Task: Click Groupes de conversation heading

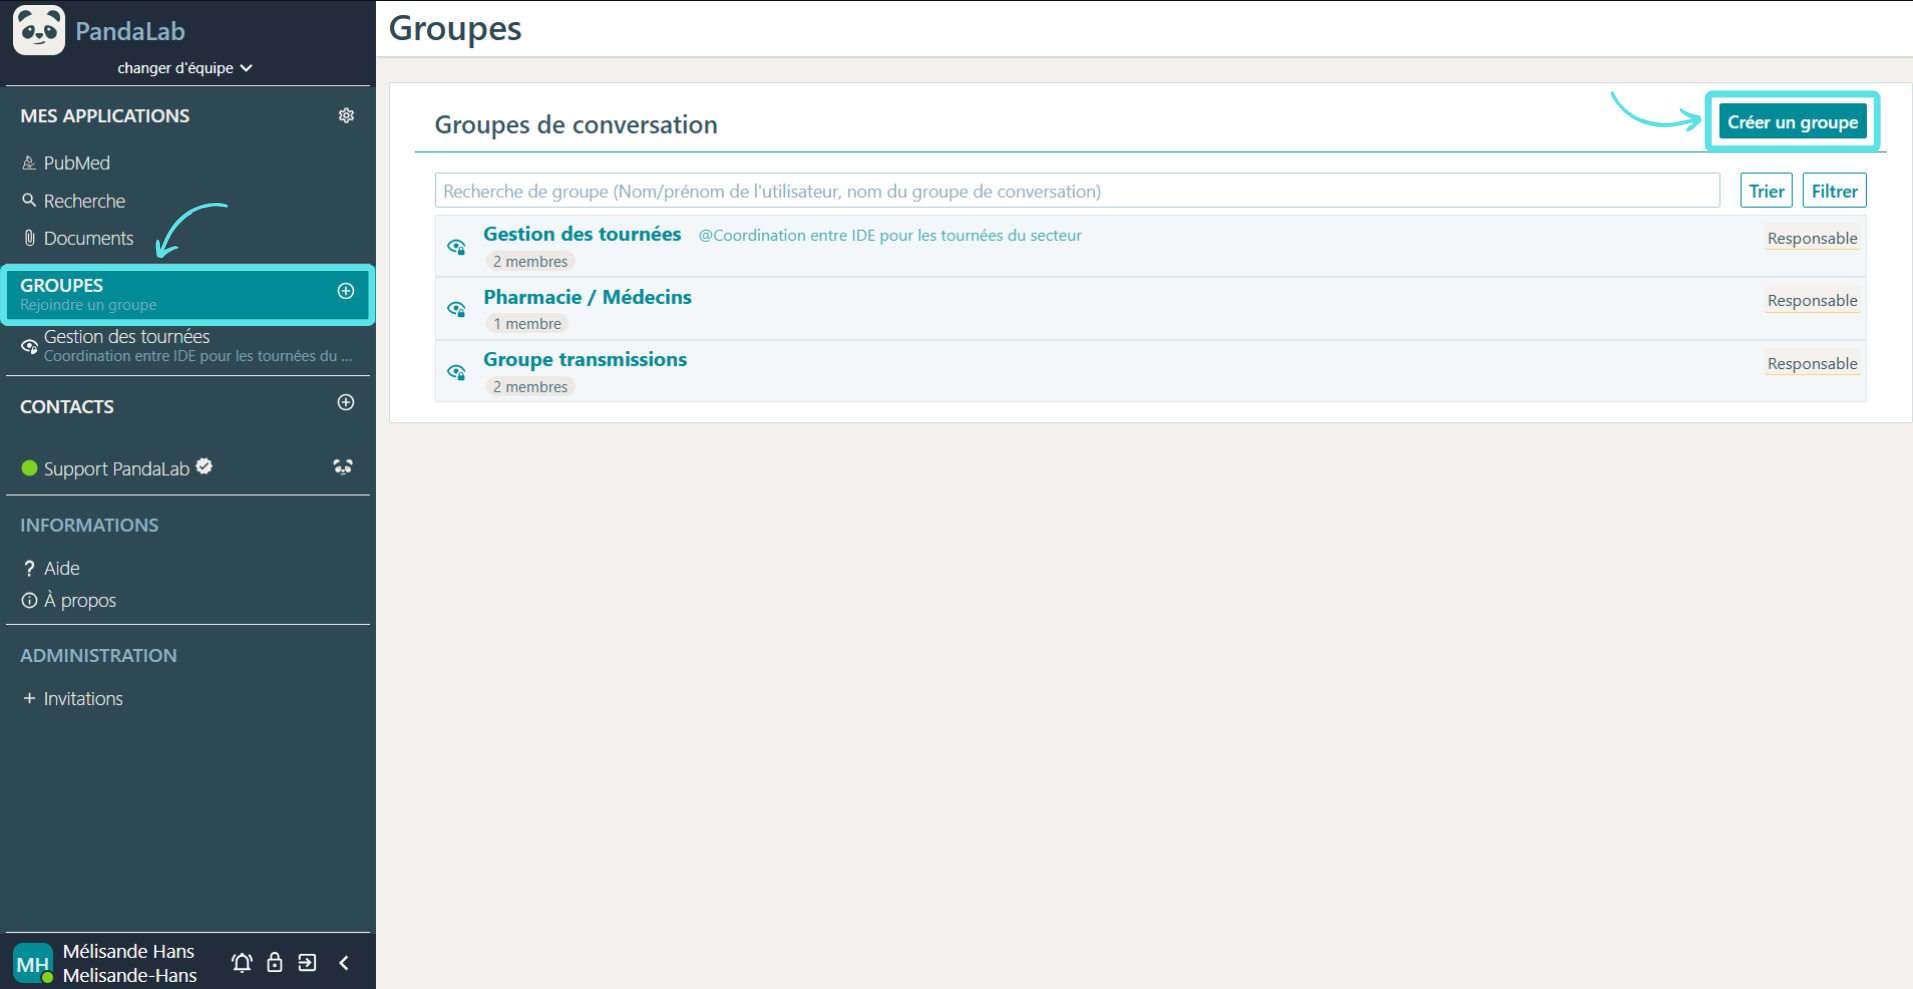Action: (576, 125)
